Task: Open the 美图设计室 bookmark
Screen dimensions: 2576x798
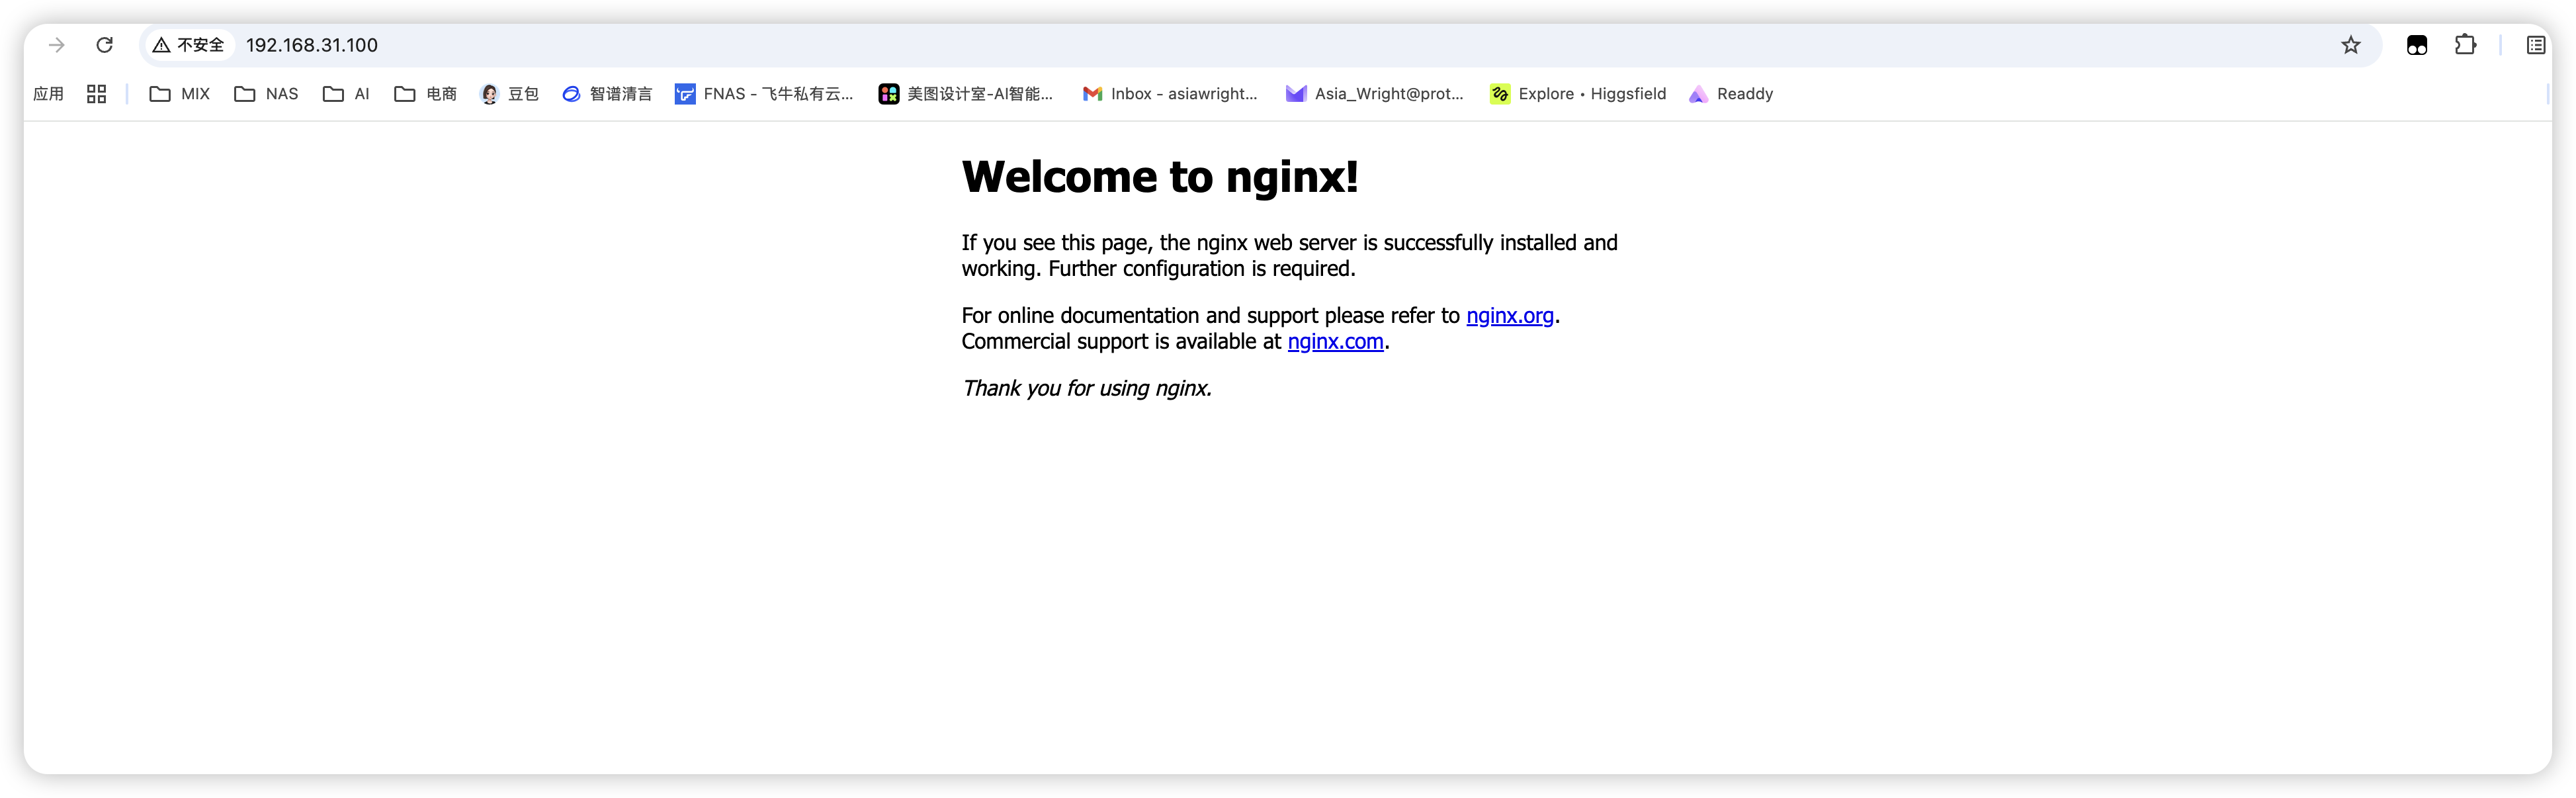Action: (x=966, y=94)
